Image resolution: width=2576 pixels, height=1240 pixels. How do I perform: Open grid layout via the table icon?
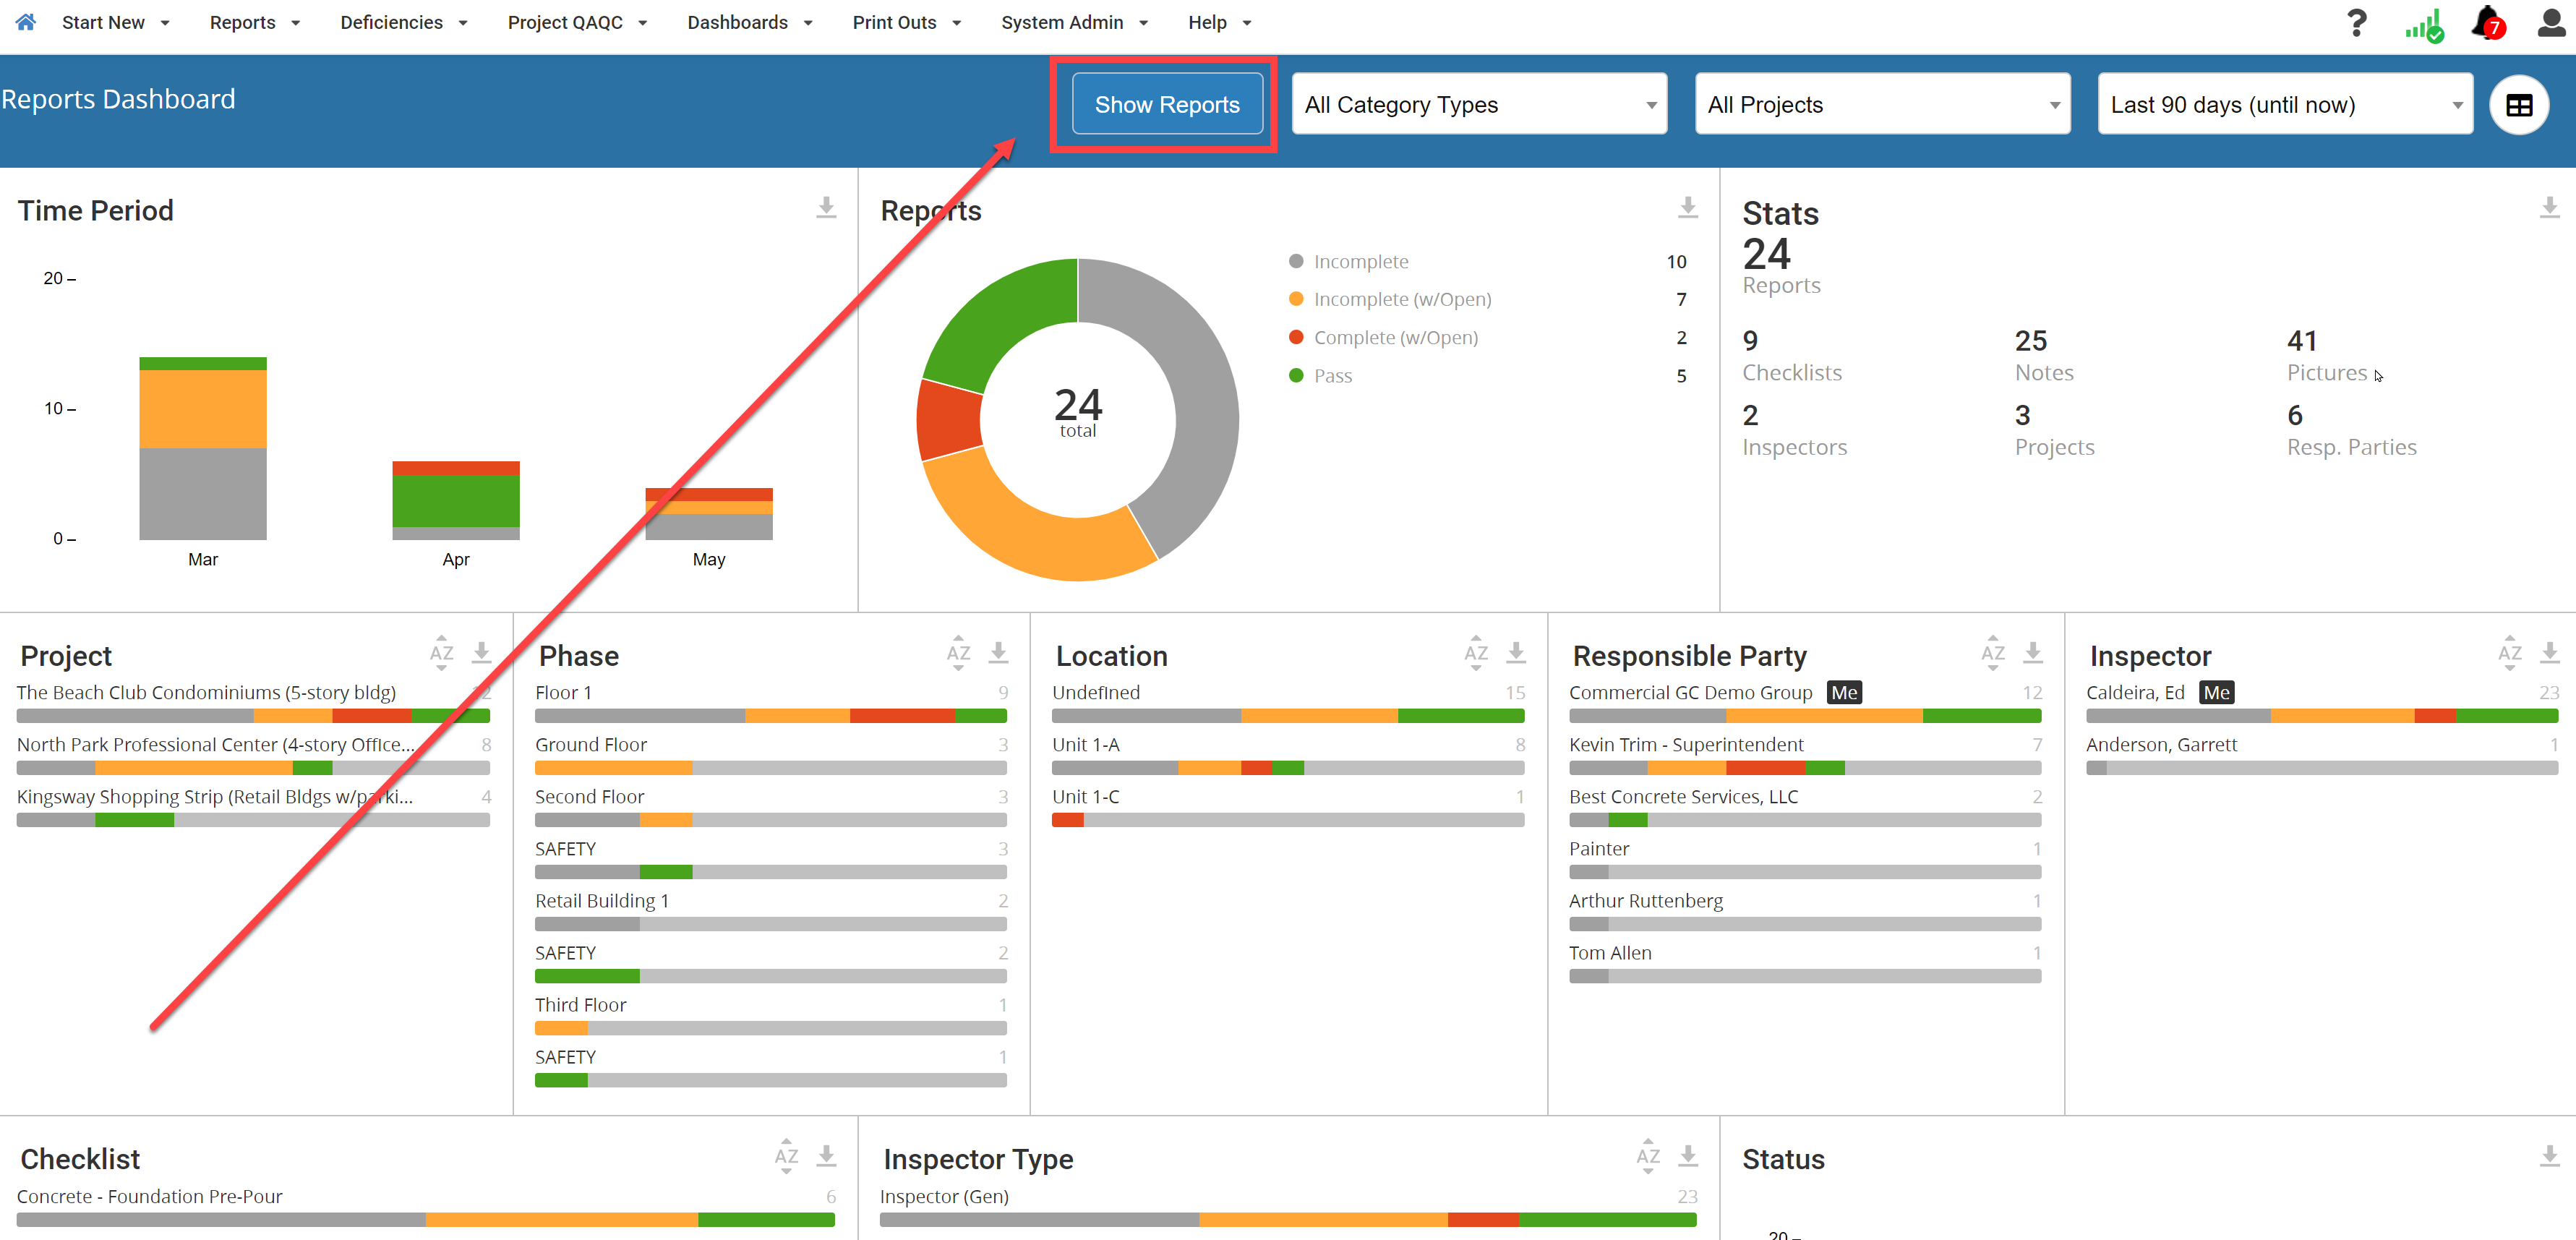click(x=2519, y=104)
